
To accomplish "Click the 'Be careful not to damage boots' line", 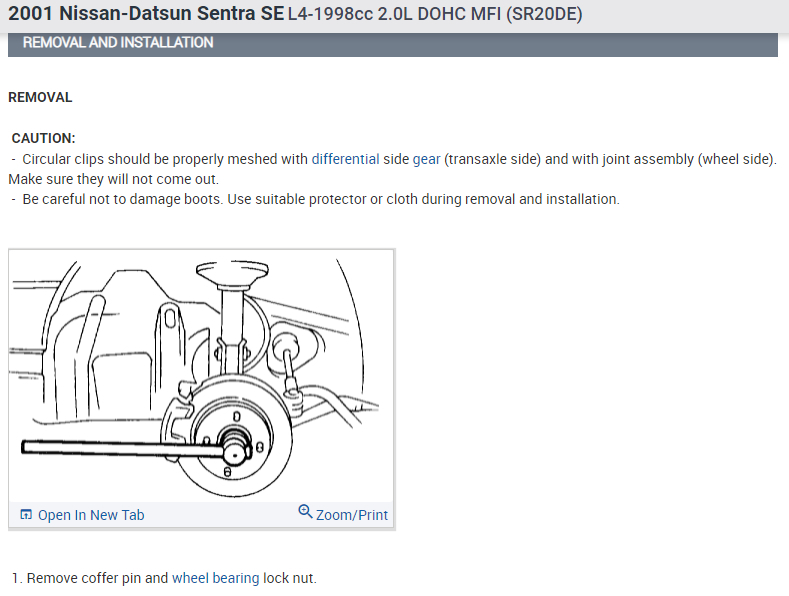I will [x=315, y=199].
